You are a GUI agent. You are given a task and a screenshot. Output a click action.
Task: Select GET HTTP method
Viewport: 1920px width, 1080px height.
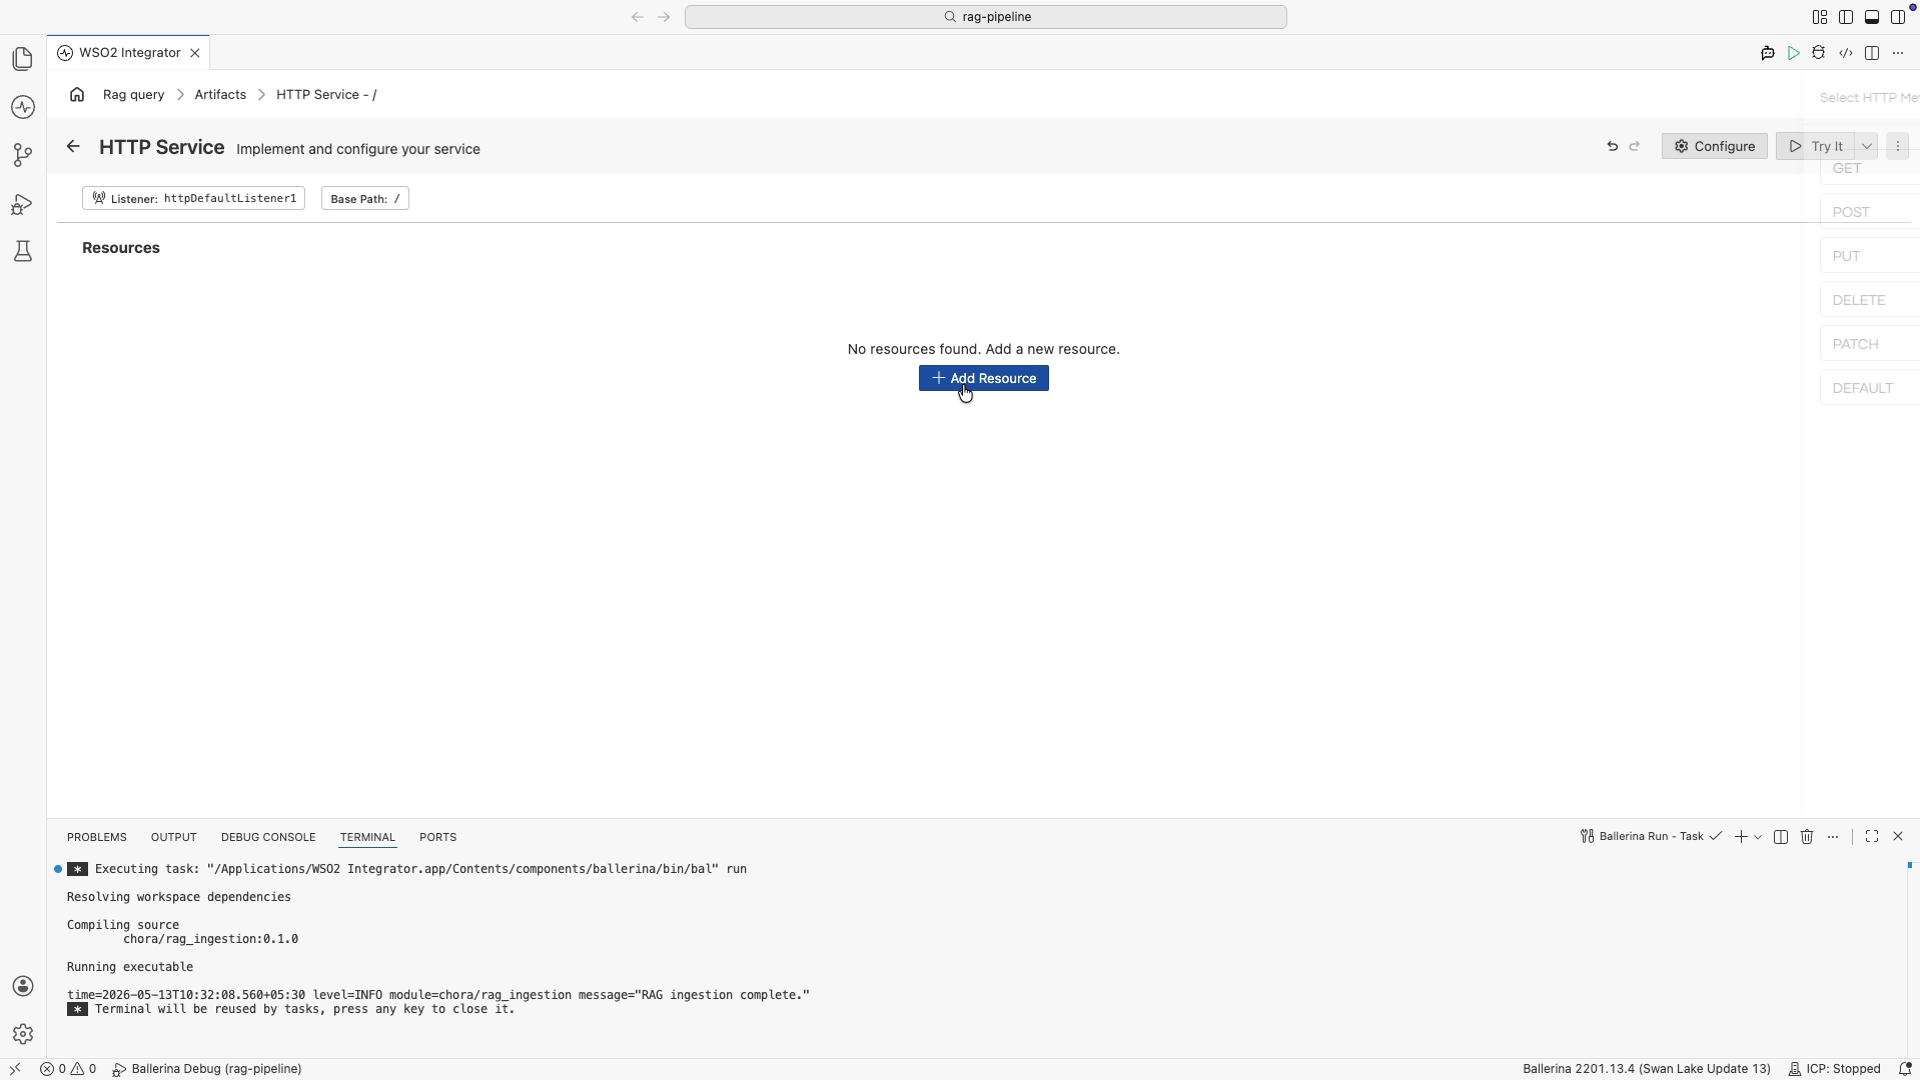1870,169
